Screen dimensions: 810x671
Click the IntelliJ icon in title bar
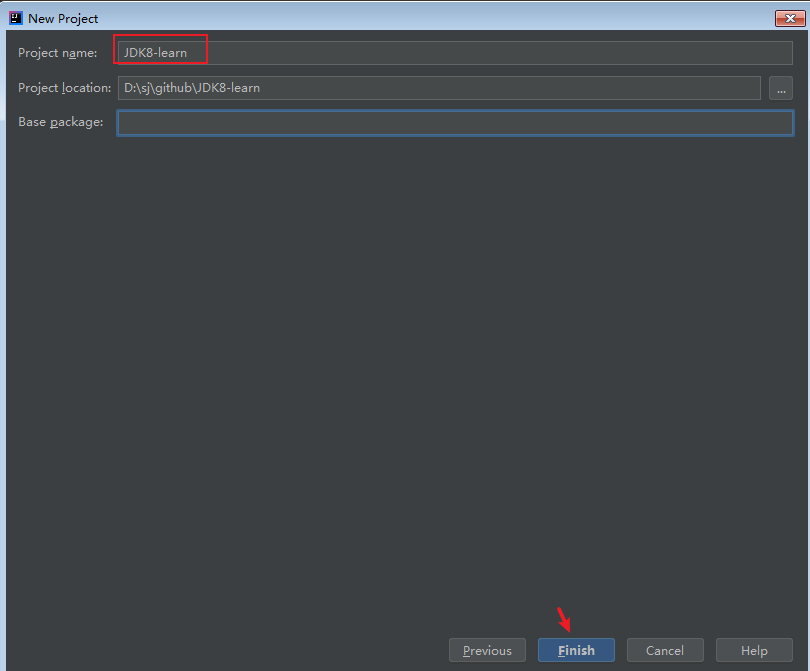(x=15, y=18)
